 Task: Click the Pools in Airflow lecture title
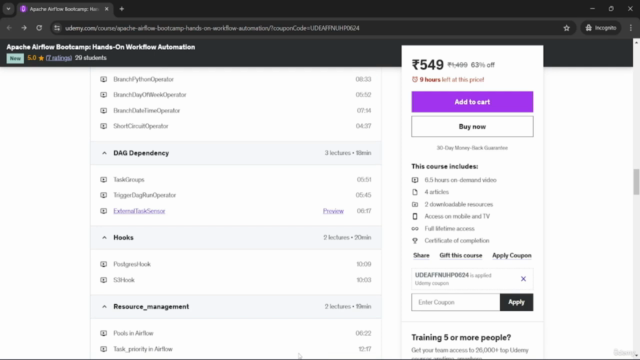pos(133,333)
